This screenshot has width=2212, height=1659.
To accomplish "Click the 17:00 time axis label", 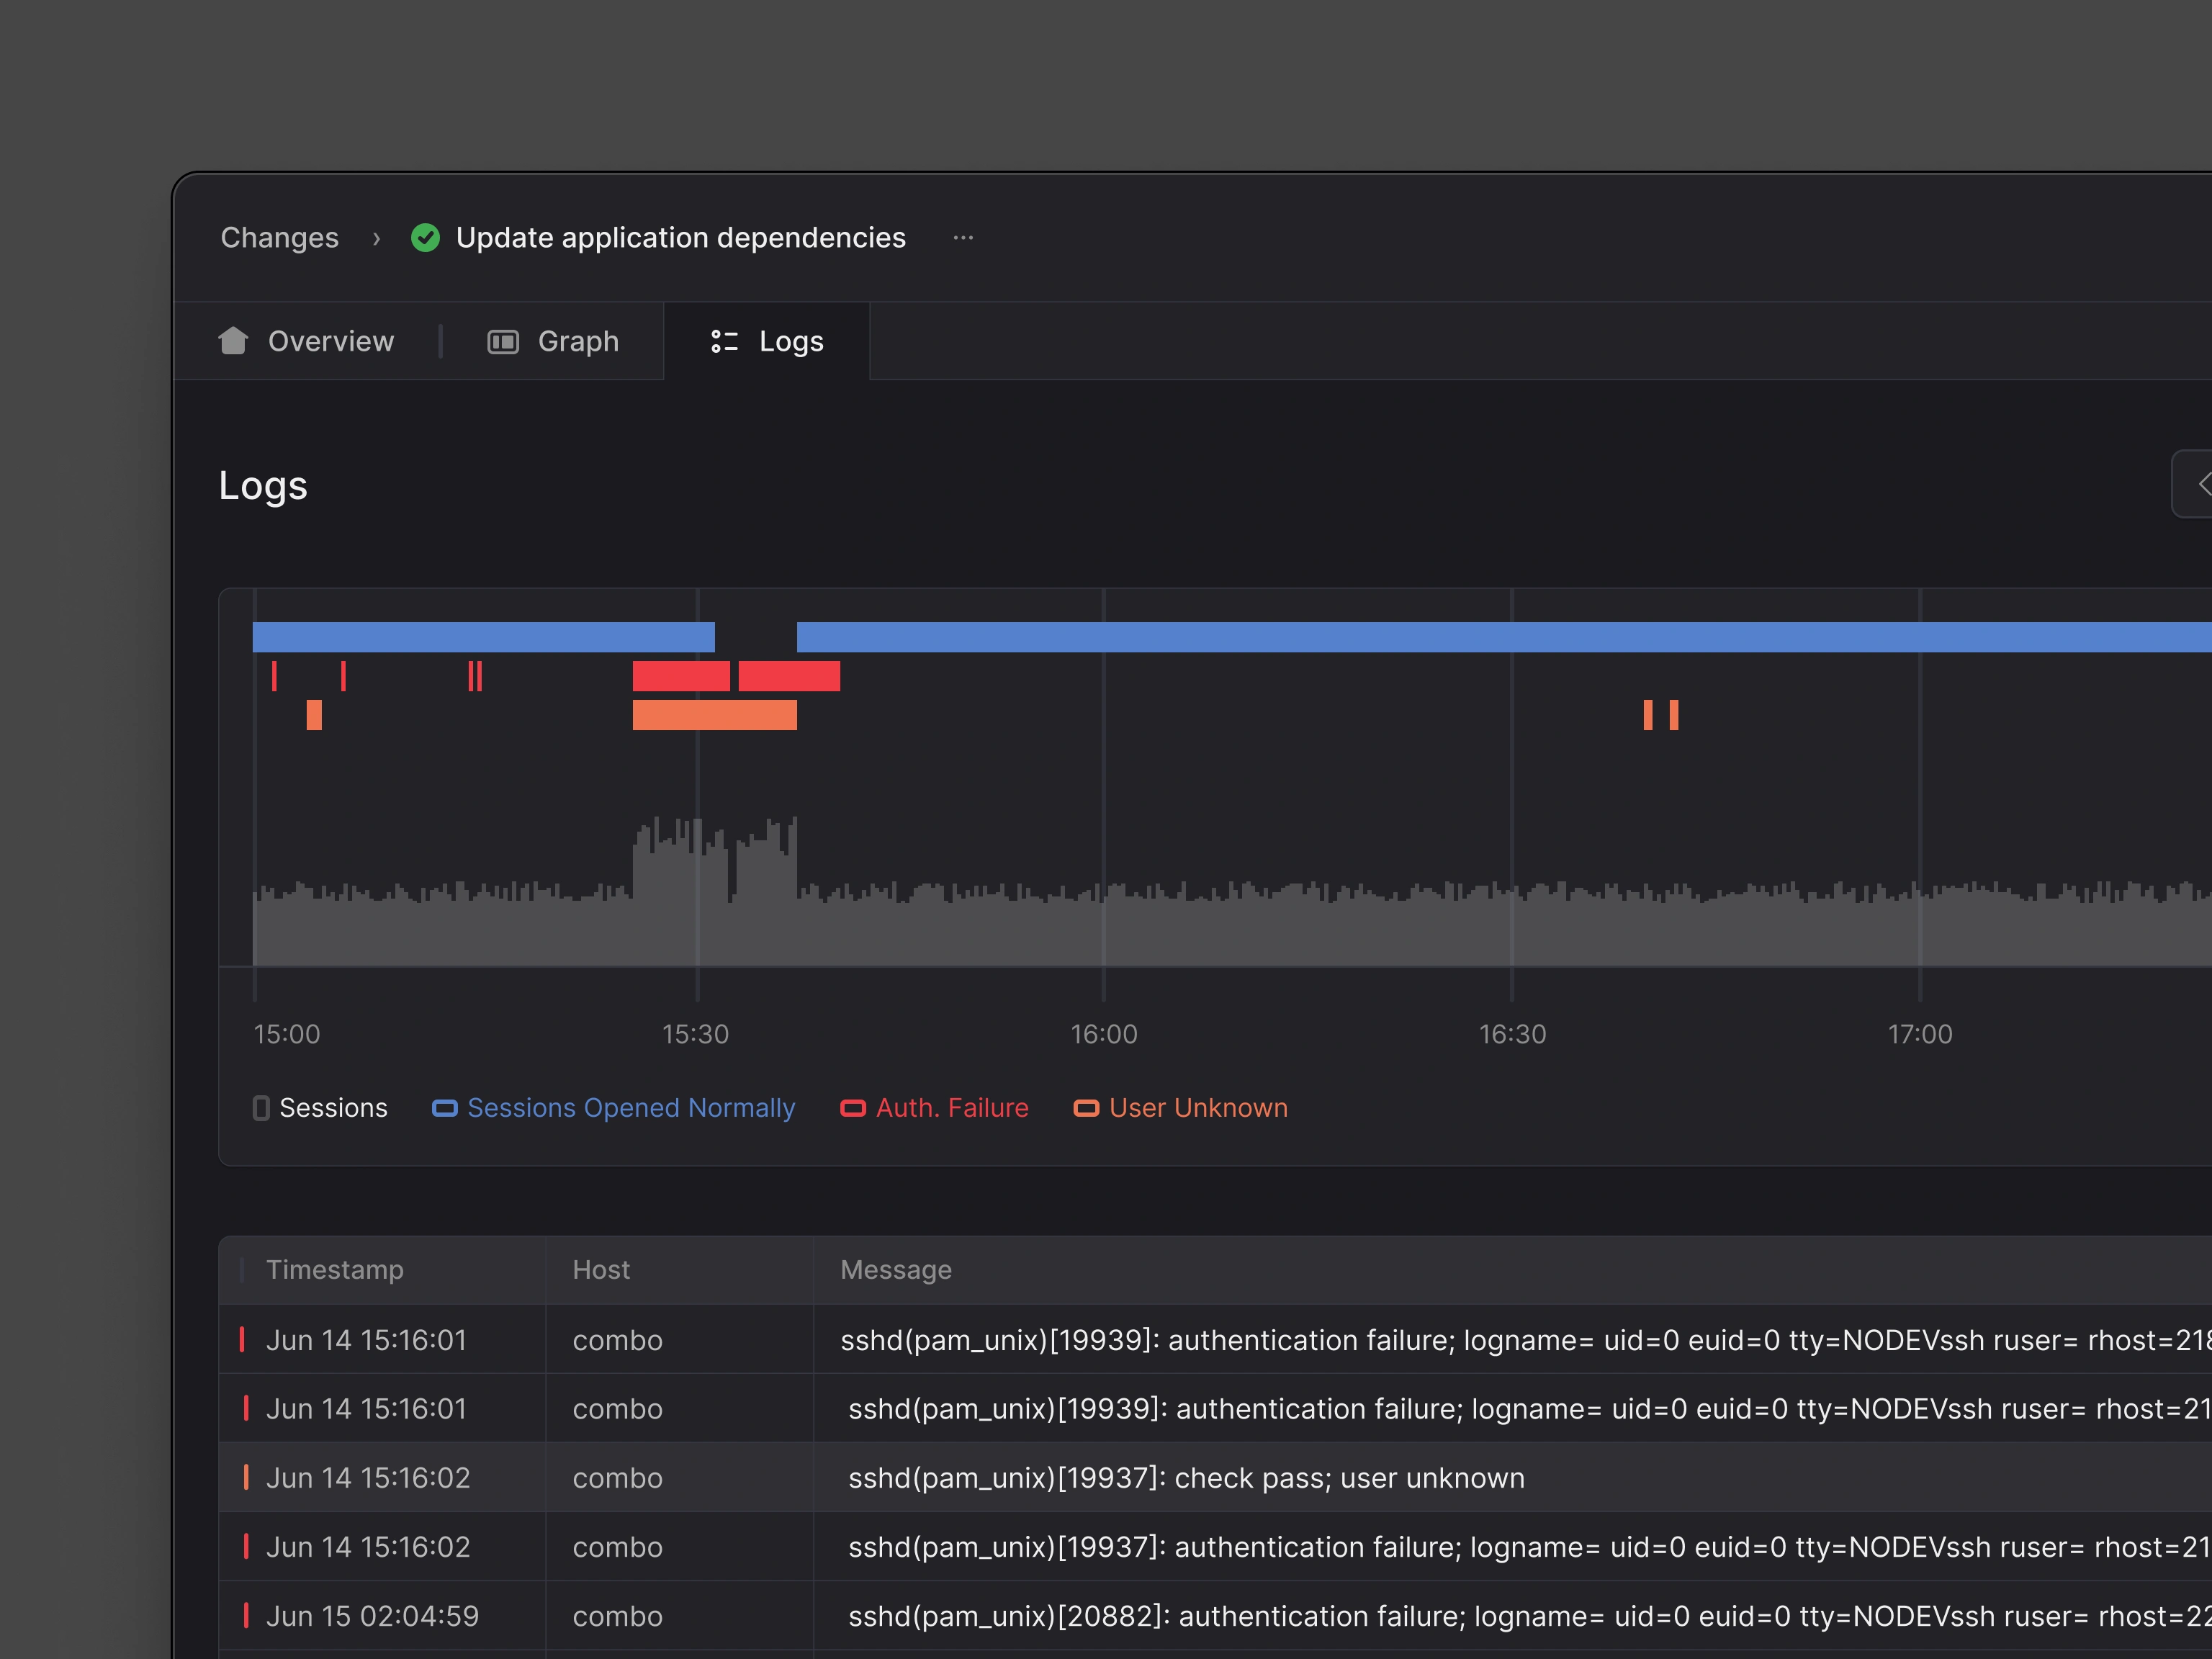I will 1920,1034.
